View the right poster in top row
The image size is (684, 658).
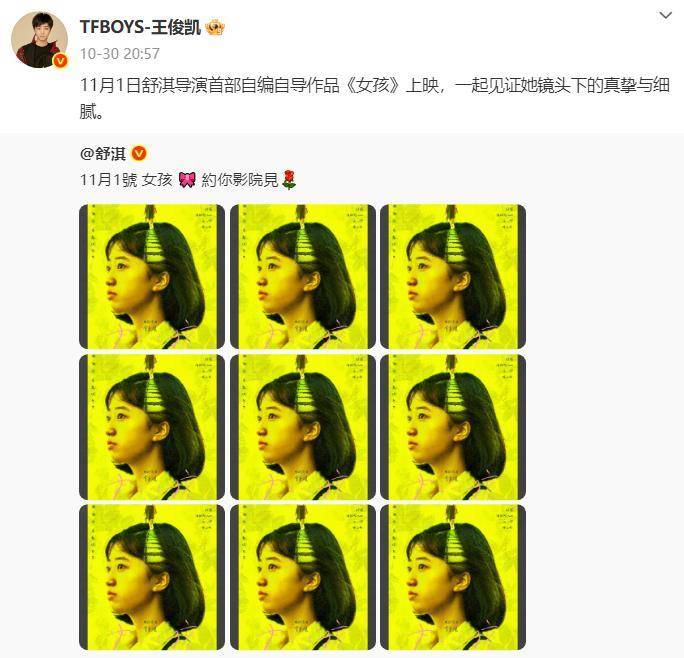[453, 277]
